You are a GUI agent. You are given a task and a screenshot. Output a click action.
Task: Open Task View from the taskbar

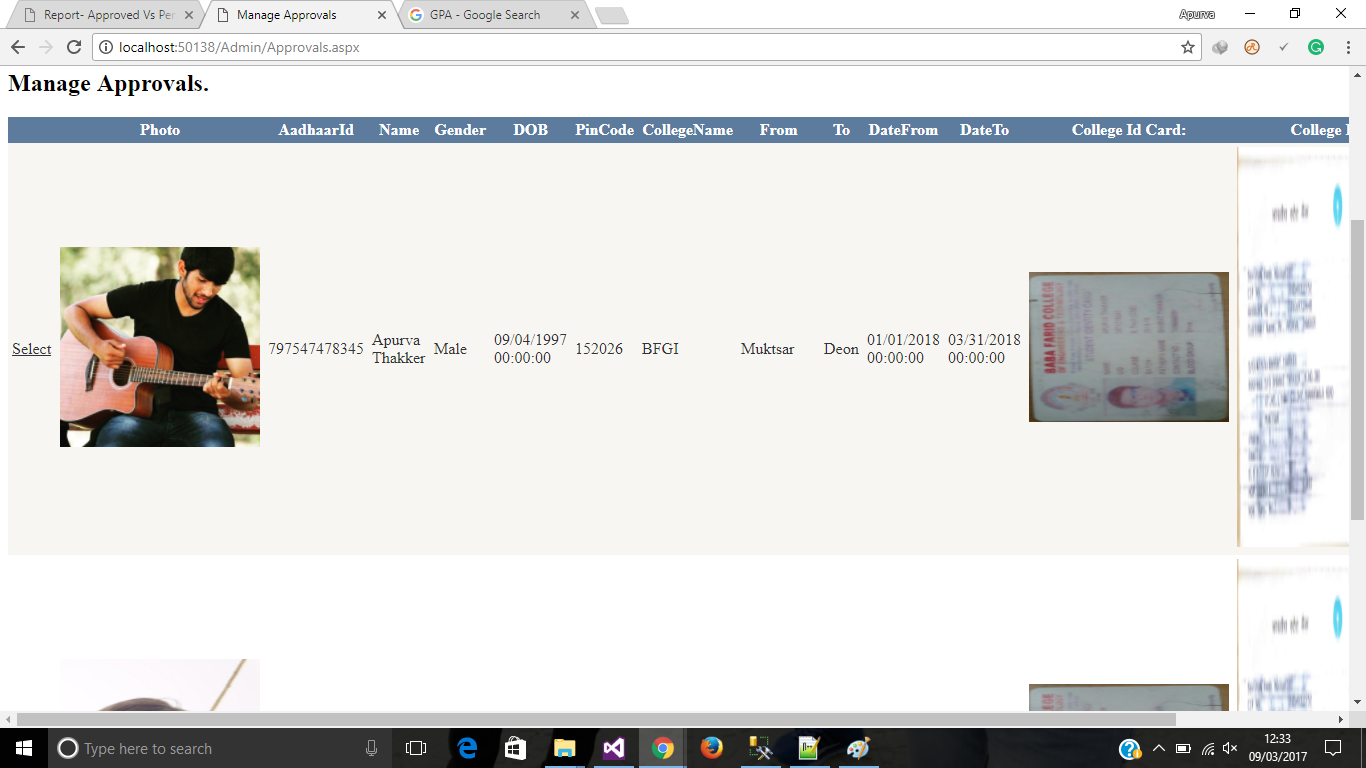(x=416, y=748)
